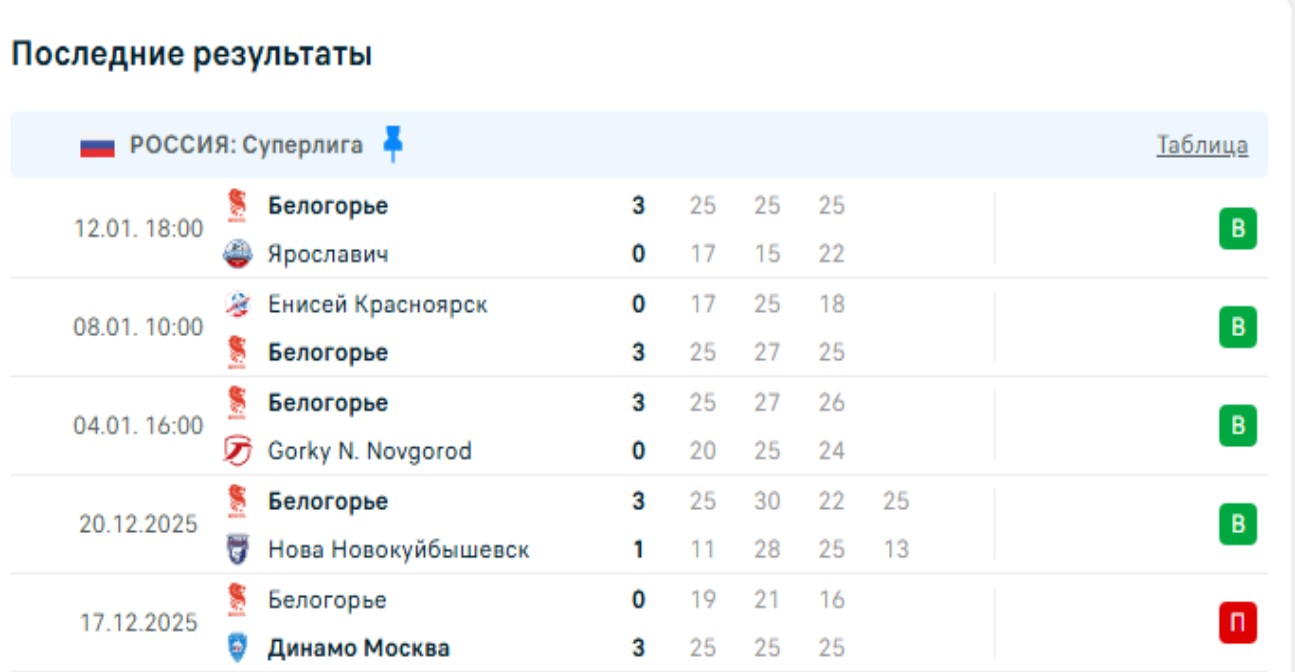1295x672 pixels.
Task: Open the Нова Новокуйбышевск team name
Action: 398,549
